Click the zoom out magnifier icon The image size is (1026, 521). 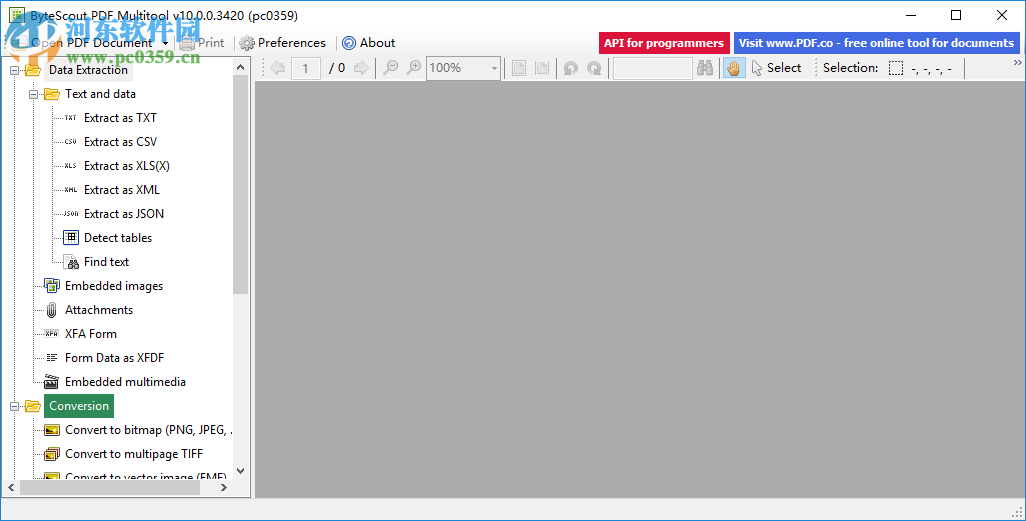(x=391, y=68)
